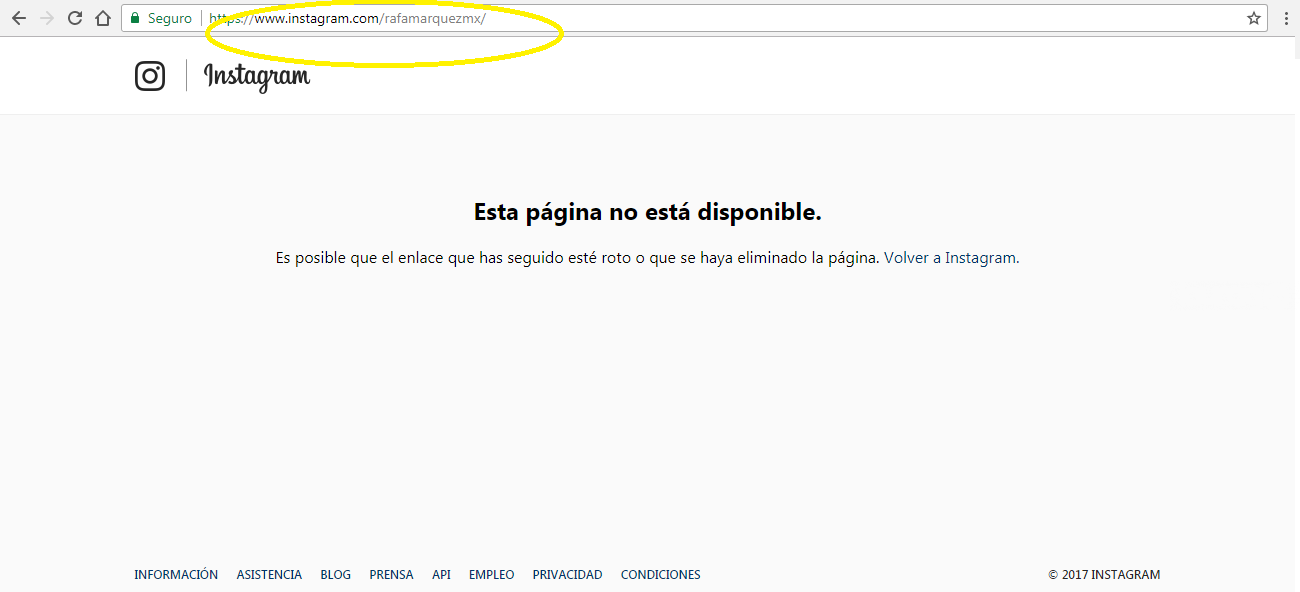
Task: Click the browser back arrow
Action: pyautogui.click(x=18, y=18)
